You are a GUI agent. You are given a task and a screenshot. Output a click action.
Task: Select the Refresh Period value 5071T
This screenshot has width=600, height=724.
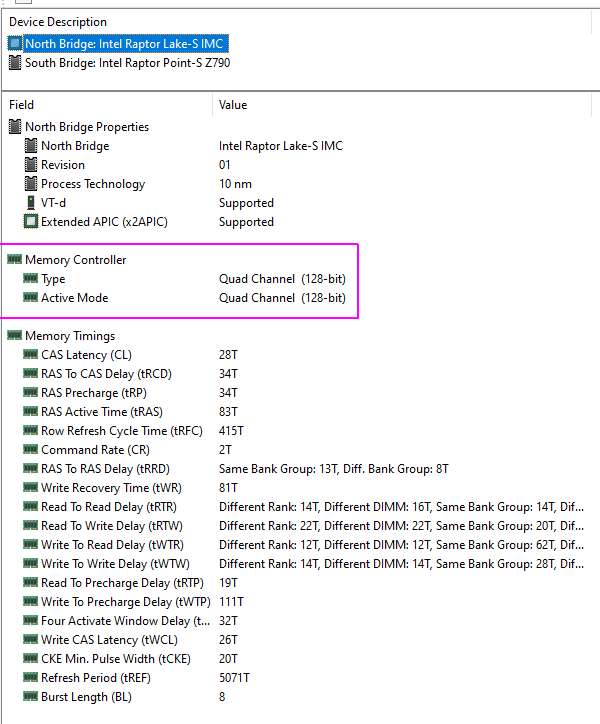(x=234, y=678)
